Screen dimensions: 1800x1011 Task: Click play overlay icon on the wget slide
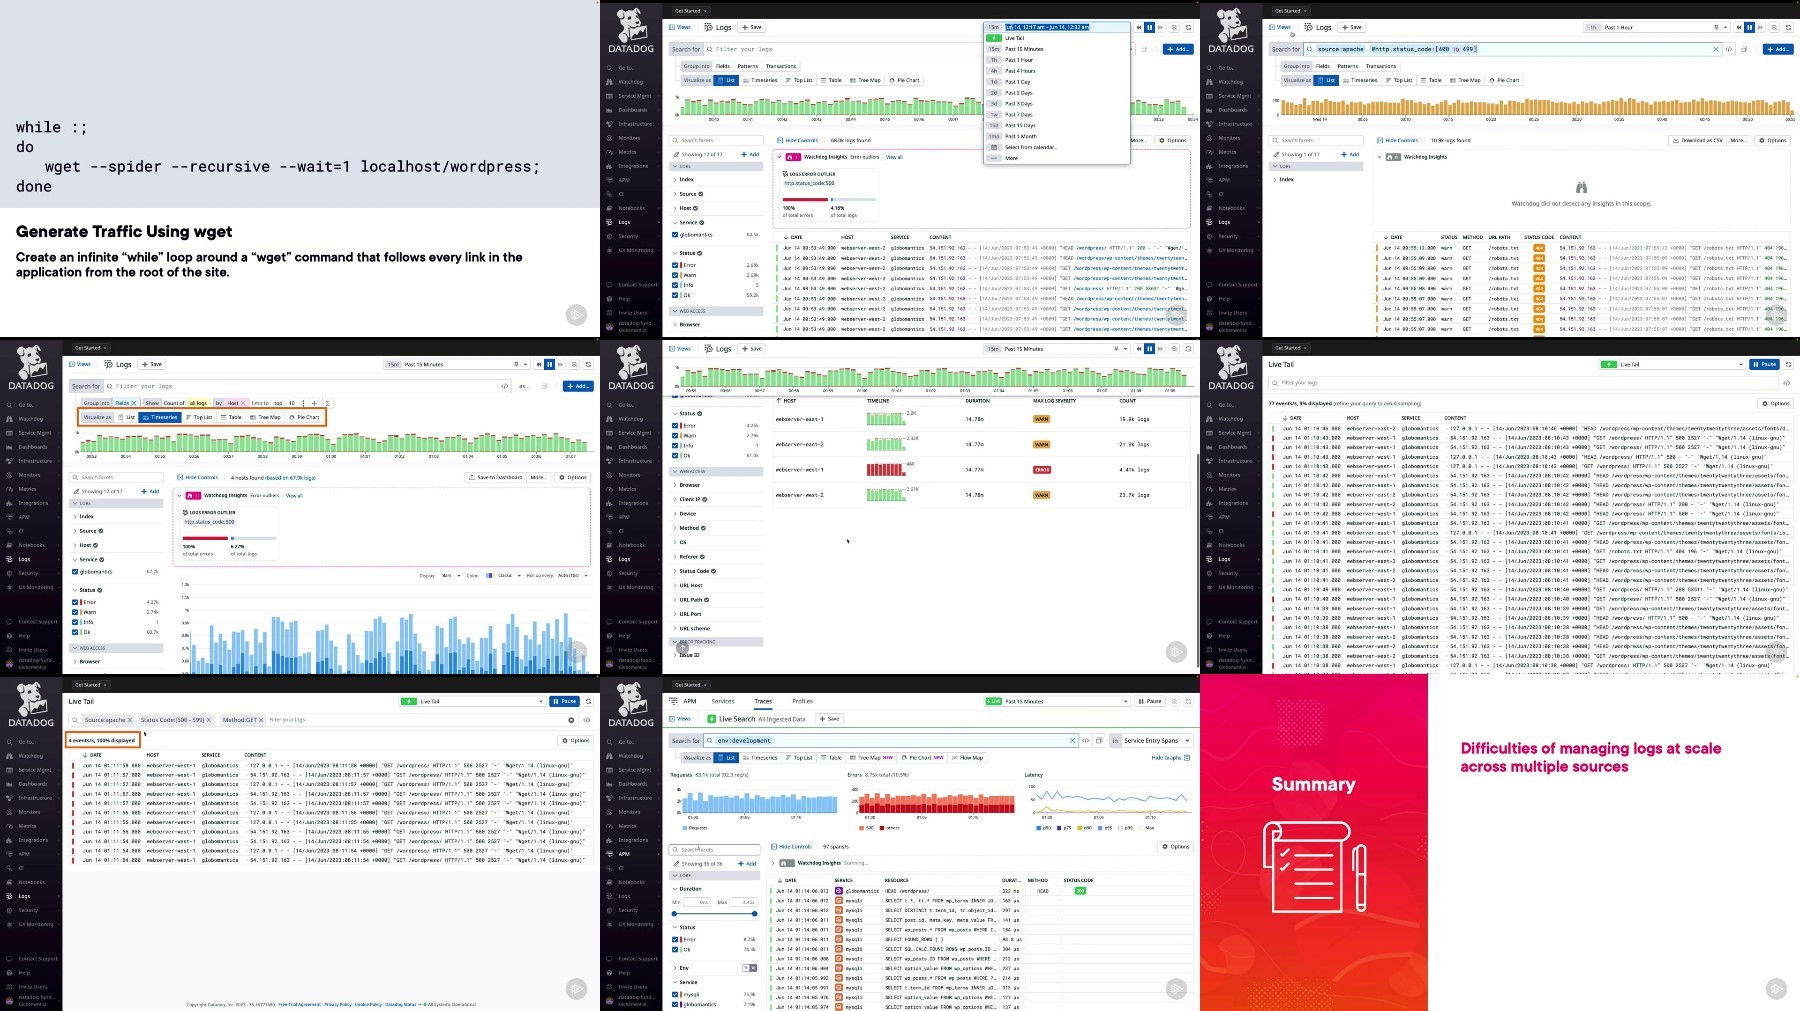[577, 315]
